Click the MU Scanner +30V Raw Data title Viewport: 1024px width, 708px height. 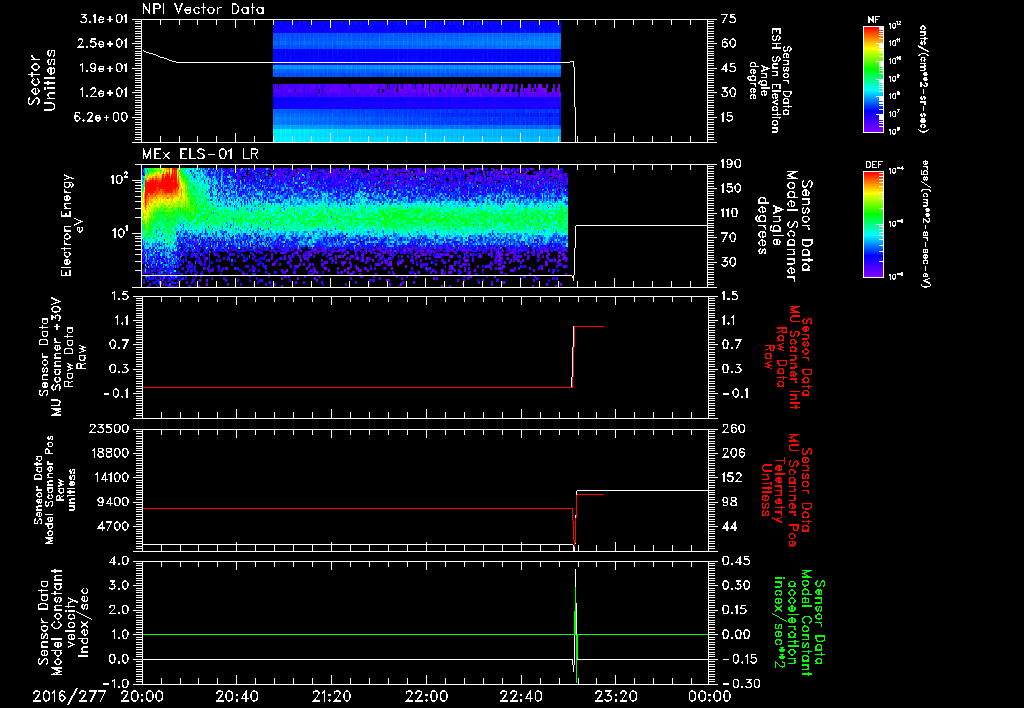[x=63, y=358]
